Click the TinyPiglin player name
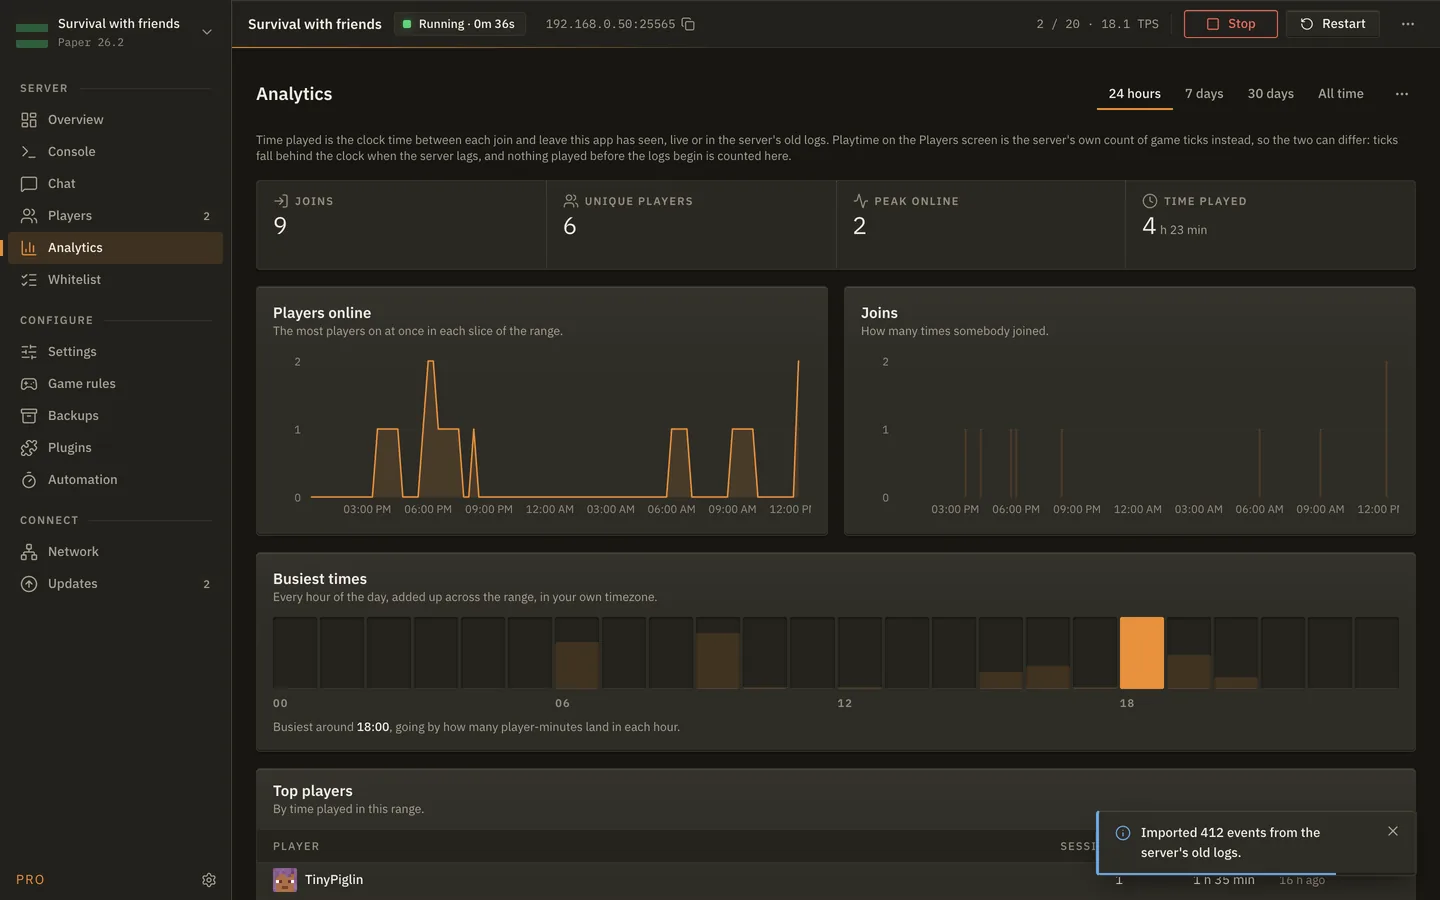Viewport: 1440px width, 900px height. 334,880
